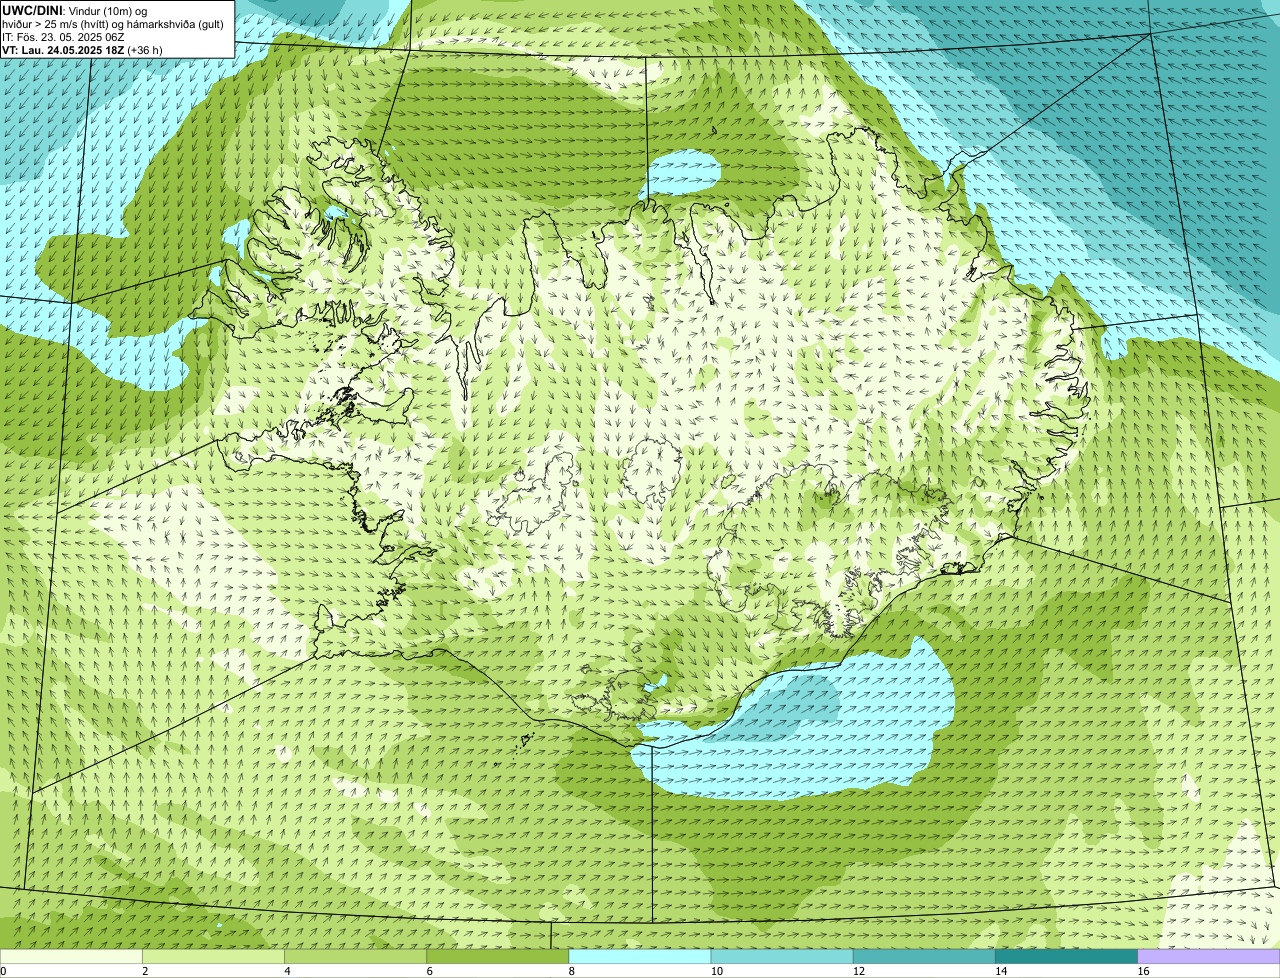Click the 'Vindur (10m) og' heading text

(108, 10)
